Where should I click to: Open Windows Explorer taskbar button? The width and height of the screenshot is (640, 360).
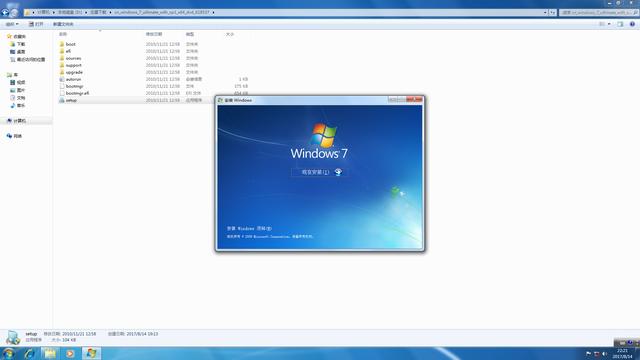click(50, 353)
